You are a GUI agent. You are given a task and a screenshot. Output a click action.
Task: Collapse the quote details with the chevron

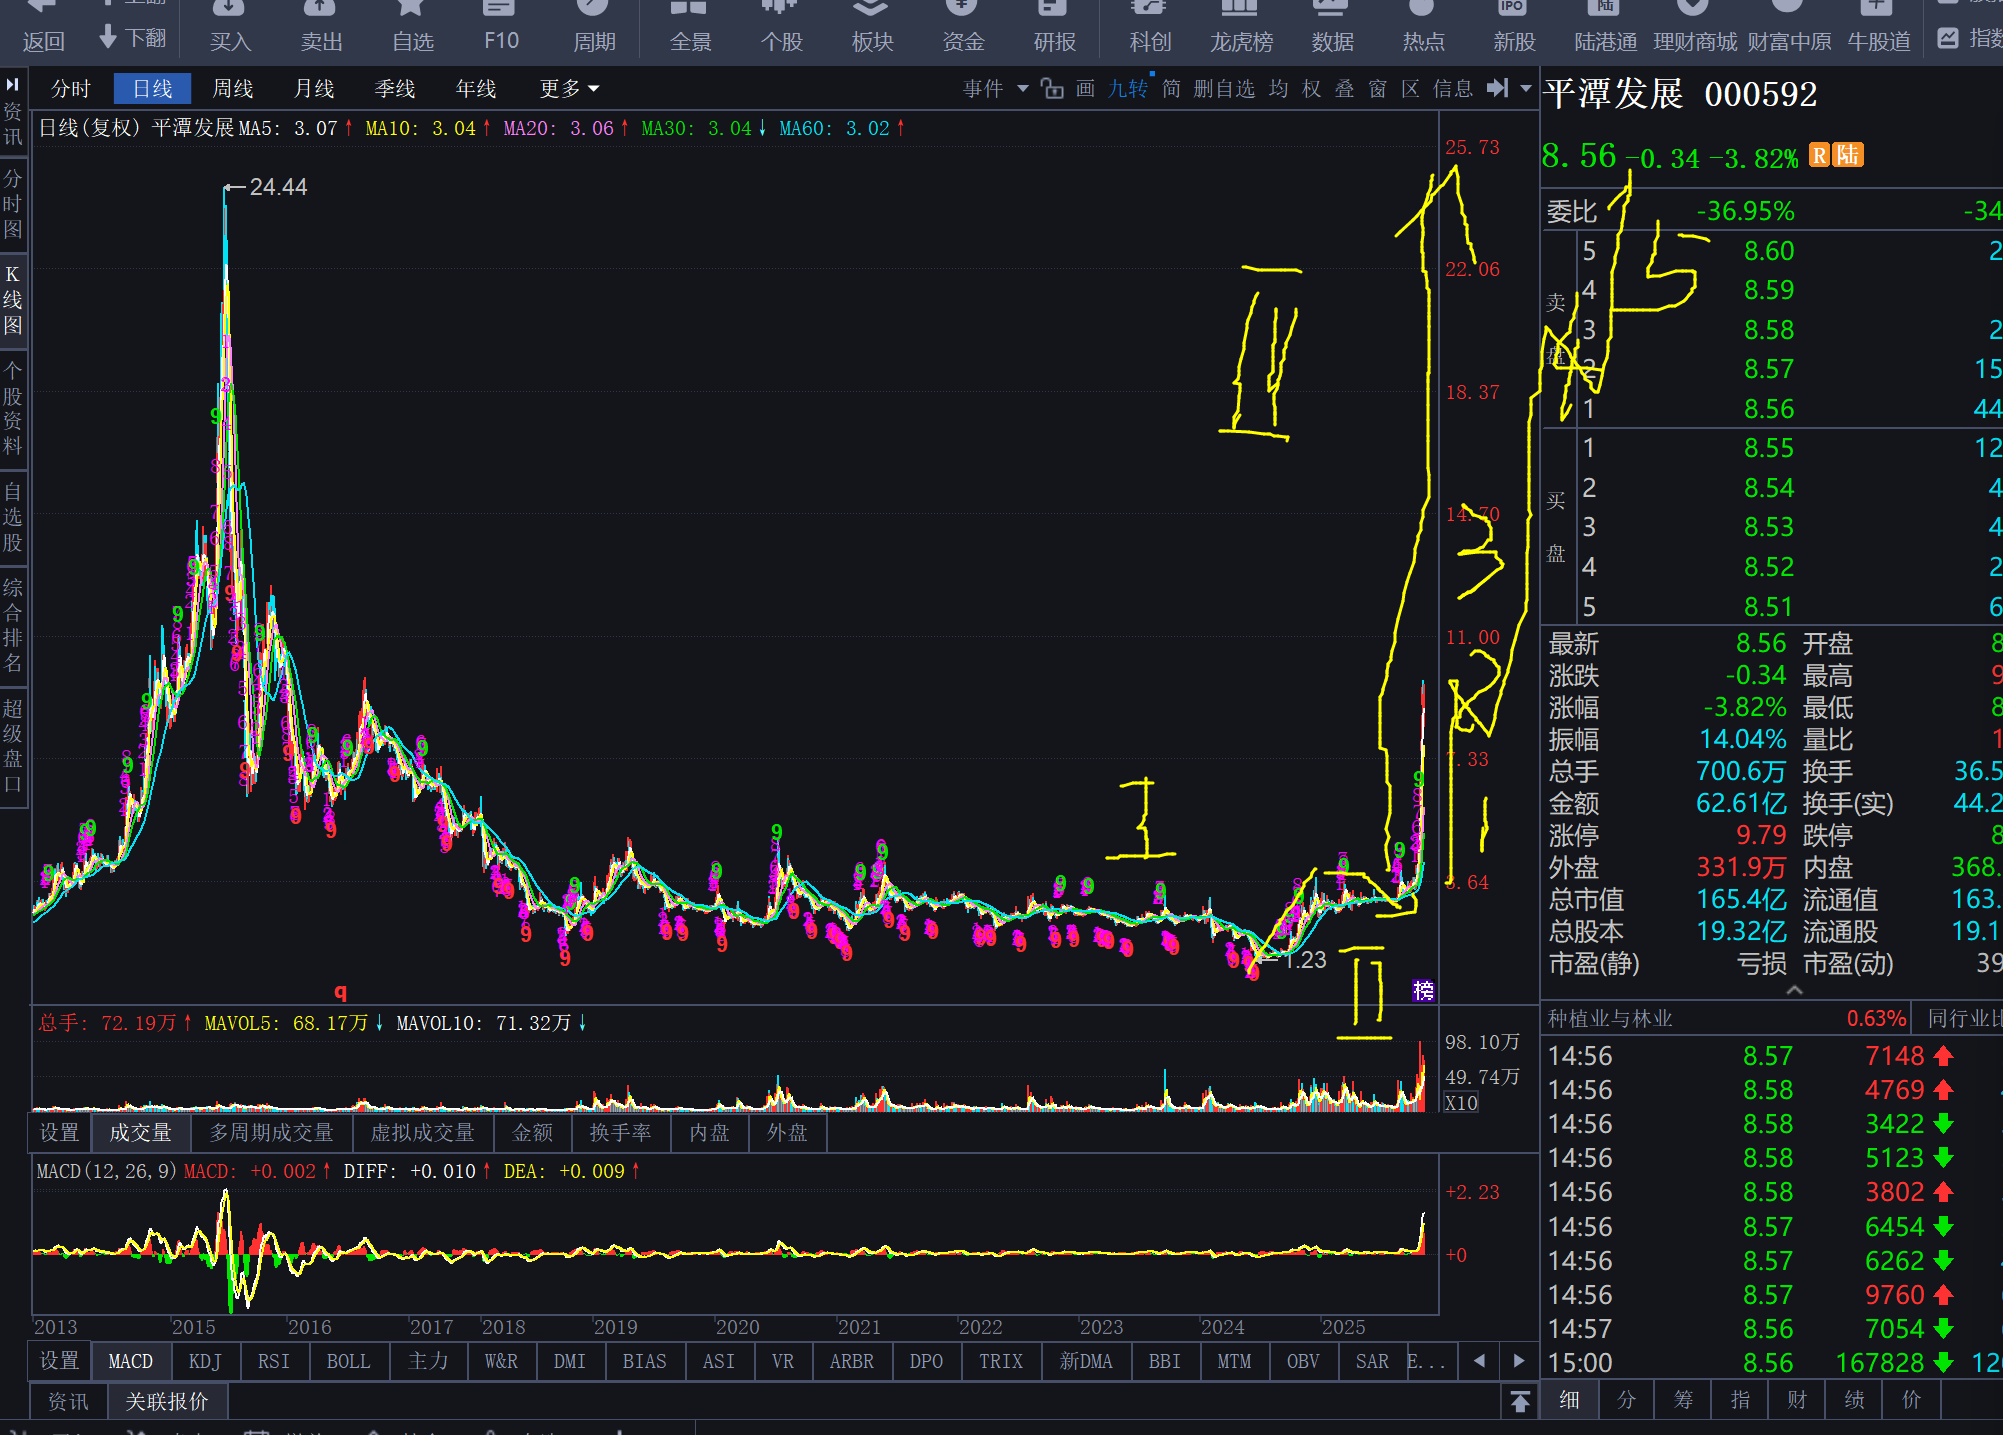click(1794, 990)
